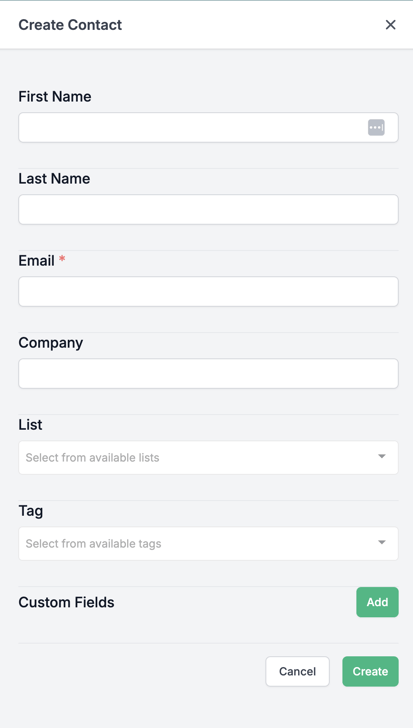Expand the Tag dropdown arrow
This screenshot has height=728, width=413.
click(x=381, y=542)
